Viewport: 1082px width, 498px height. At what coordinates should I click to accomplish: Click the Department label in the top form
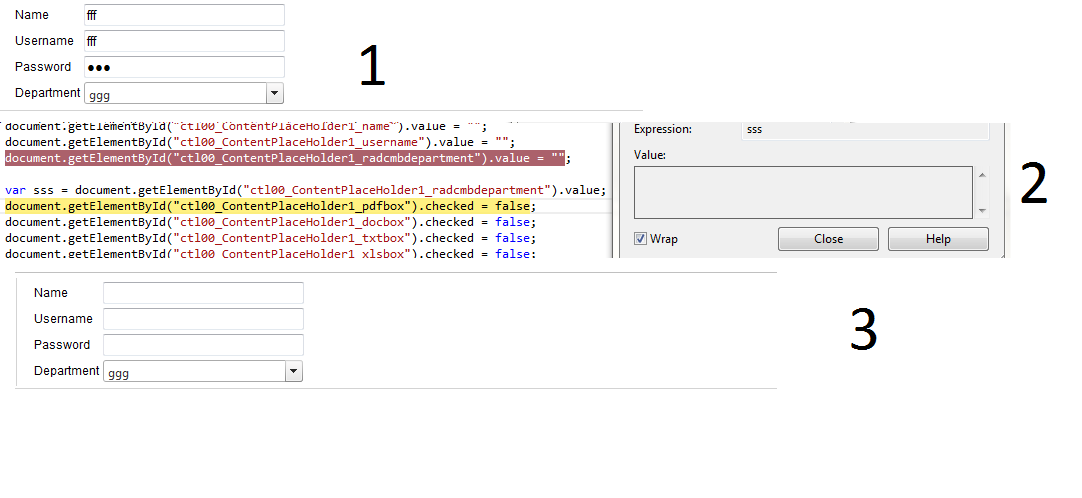48,92
